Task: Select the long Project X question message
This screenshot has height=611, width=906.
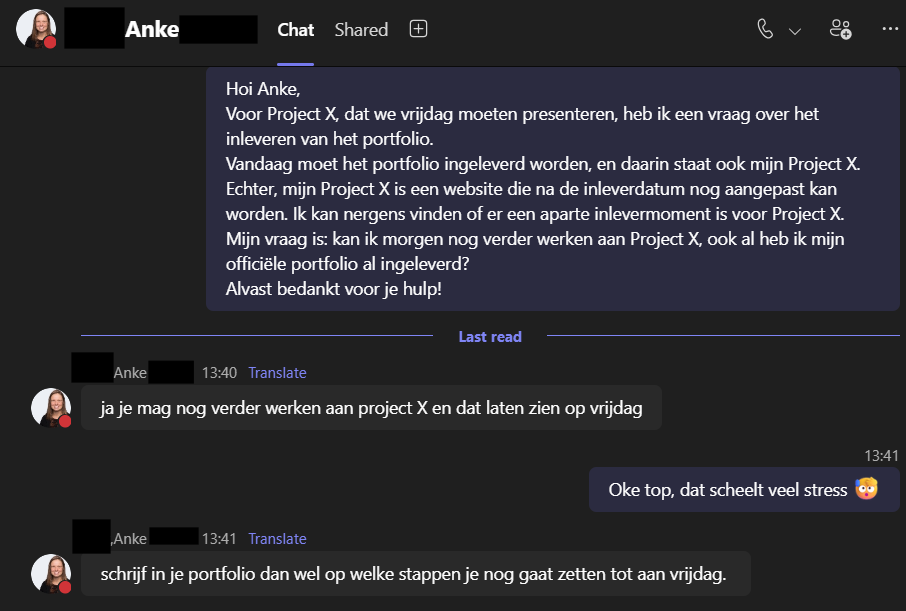Action: [552, 189]
